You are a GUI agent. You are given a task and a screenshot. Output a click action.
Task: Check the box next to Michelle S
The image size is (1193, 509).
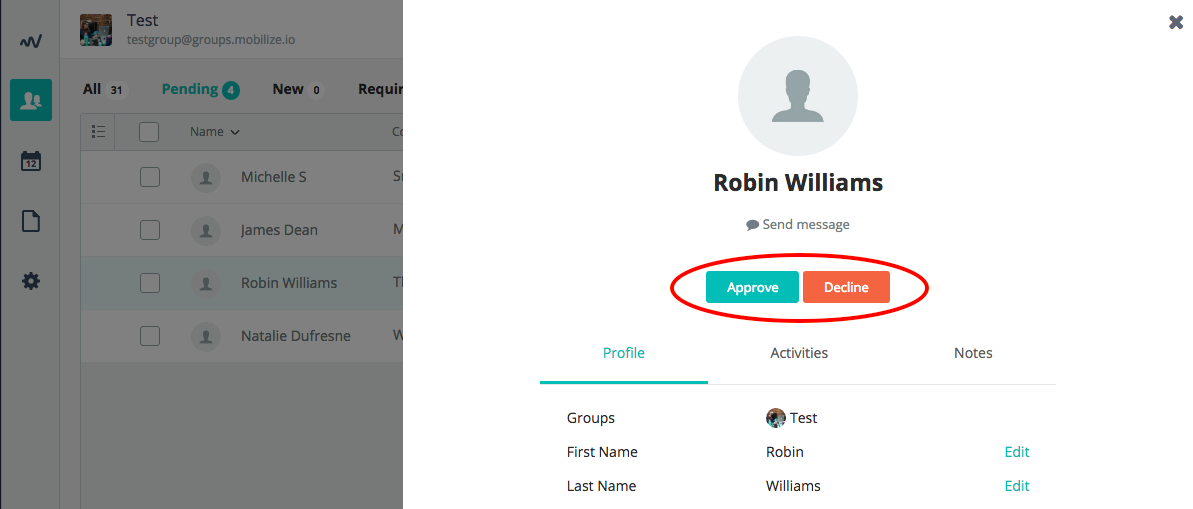[150, 177]
